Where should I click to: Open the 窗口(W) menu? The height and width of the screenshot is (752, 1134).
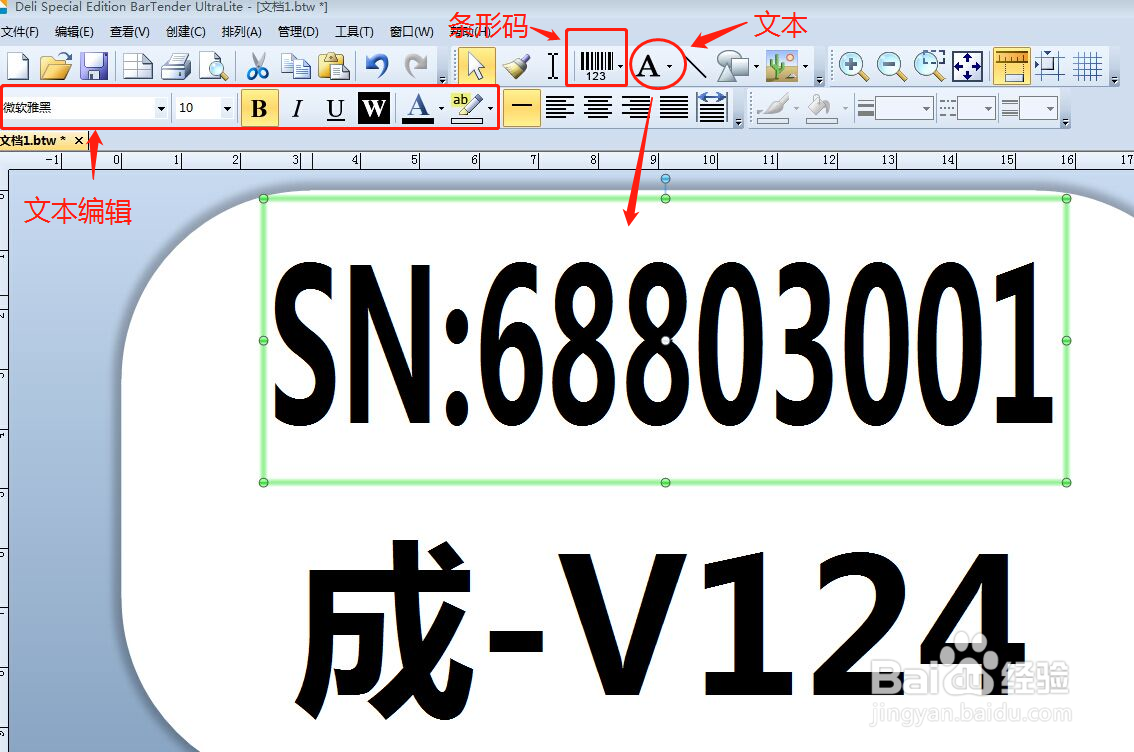coord(412,32)
